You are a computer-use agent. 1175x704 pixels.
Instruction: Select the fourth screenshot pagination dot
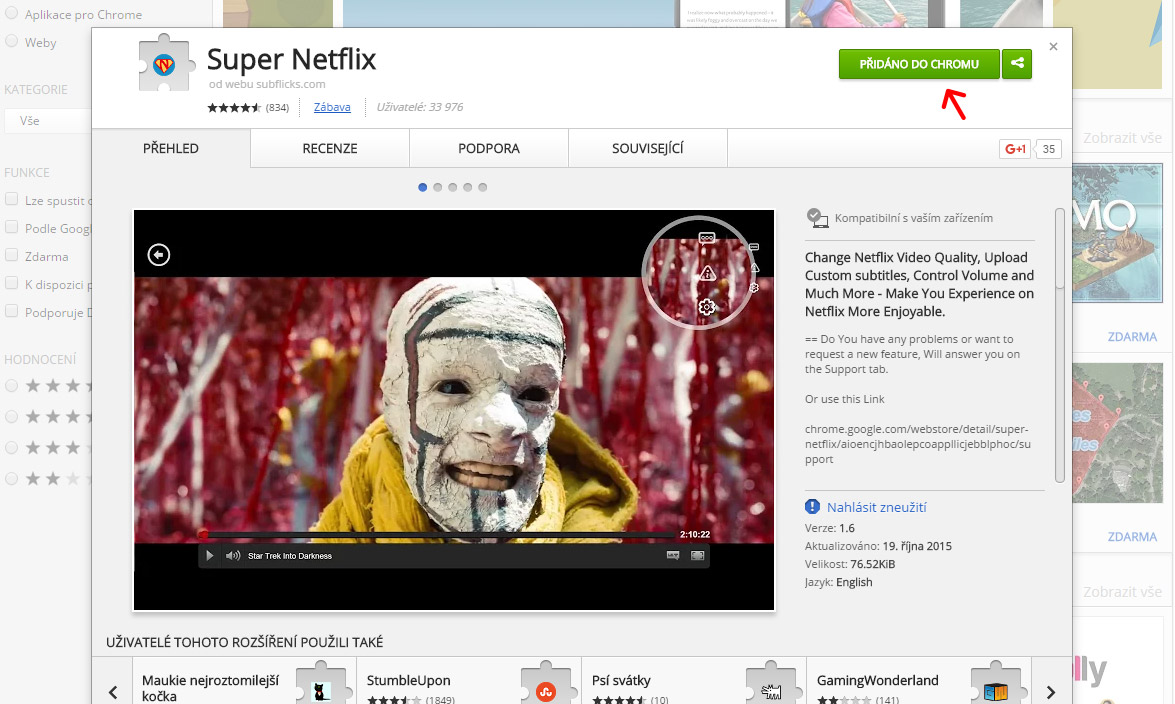point(468,187)
